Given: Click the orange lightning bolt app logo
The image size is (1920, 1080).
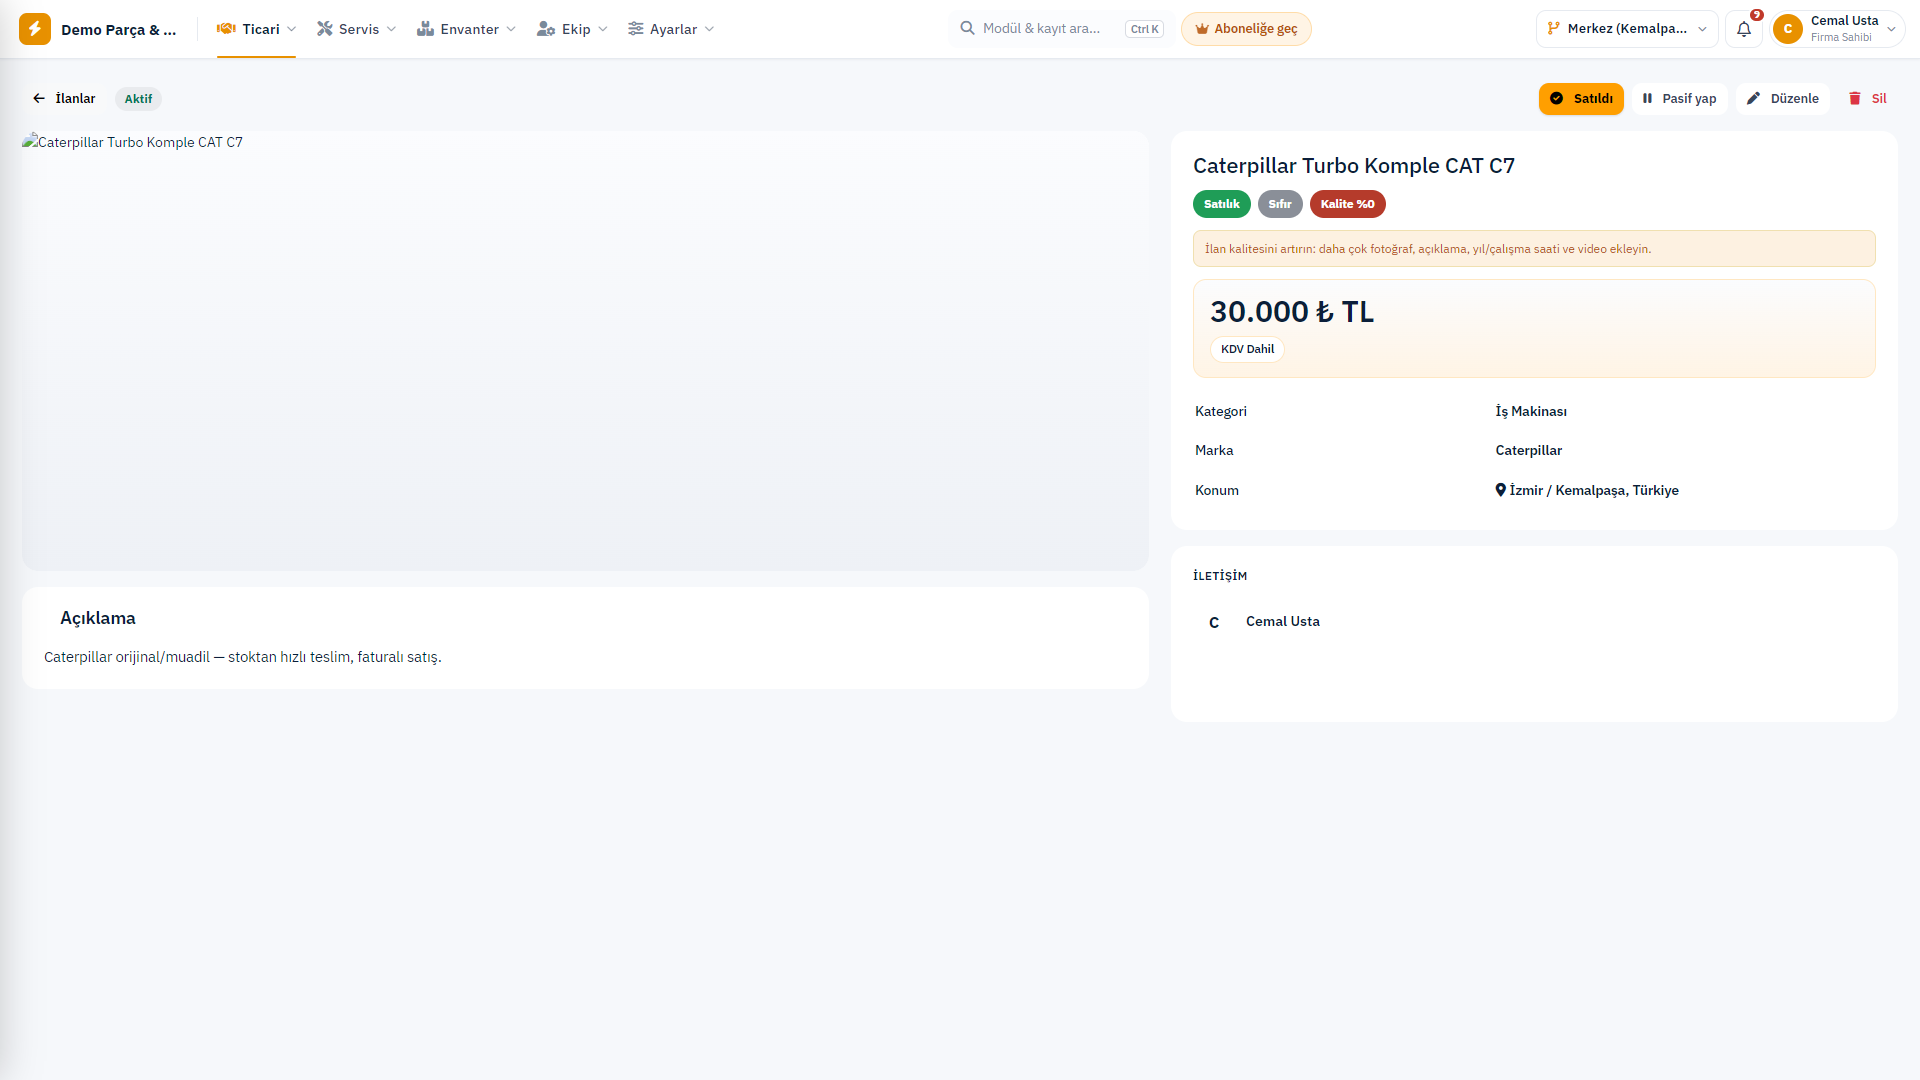Looking at the screenshot, I should tap(35, 29).
